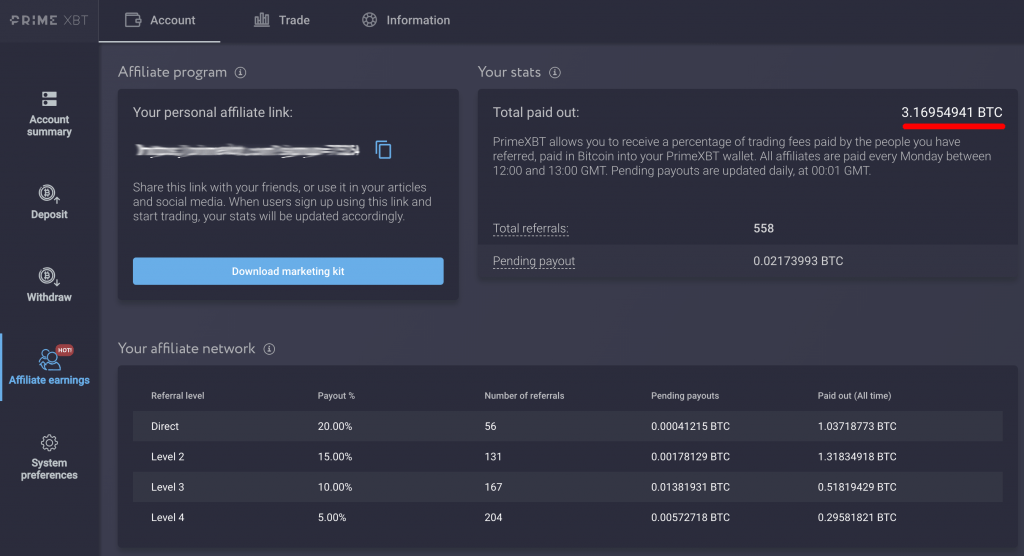Click the 5.00% payout cell

(332, 517)
